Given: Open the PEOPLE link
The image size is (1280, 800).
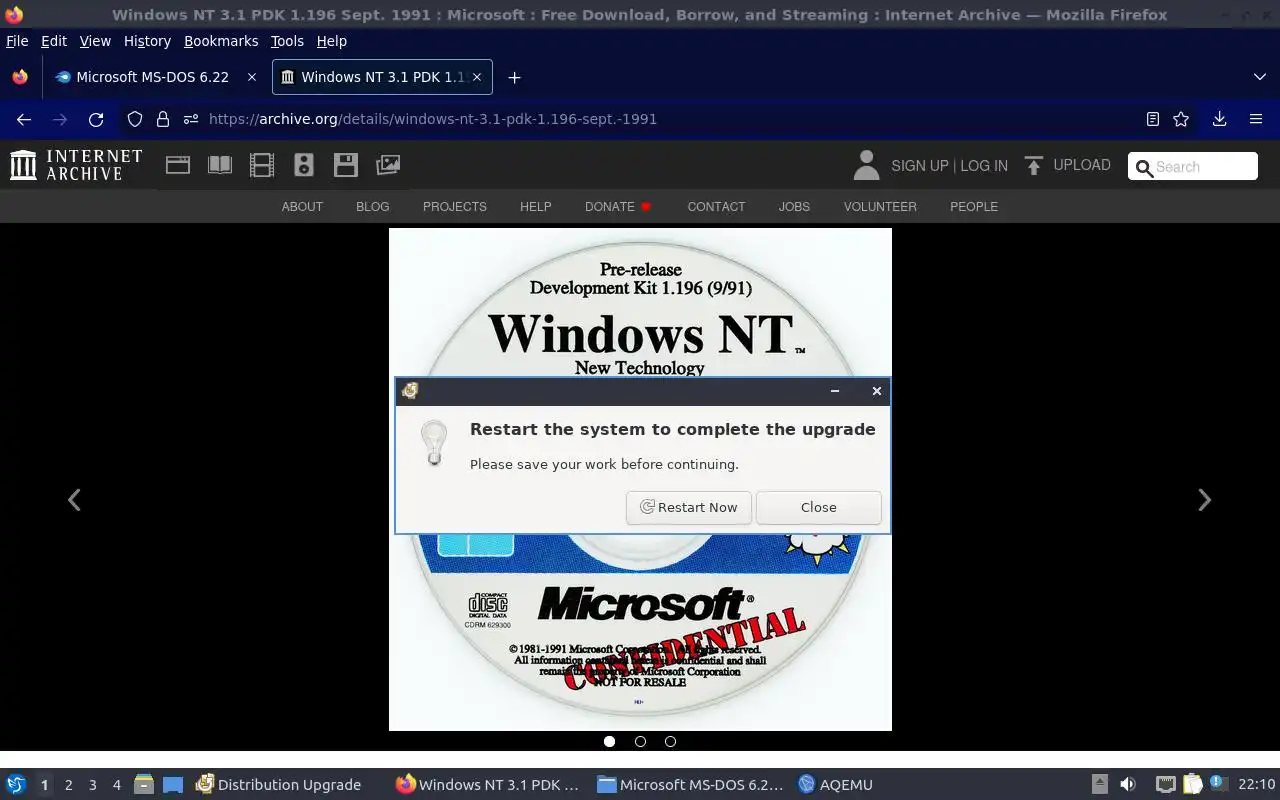Looking at the screenshot, I should tap(974, 206).
